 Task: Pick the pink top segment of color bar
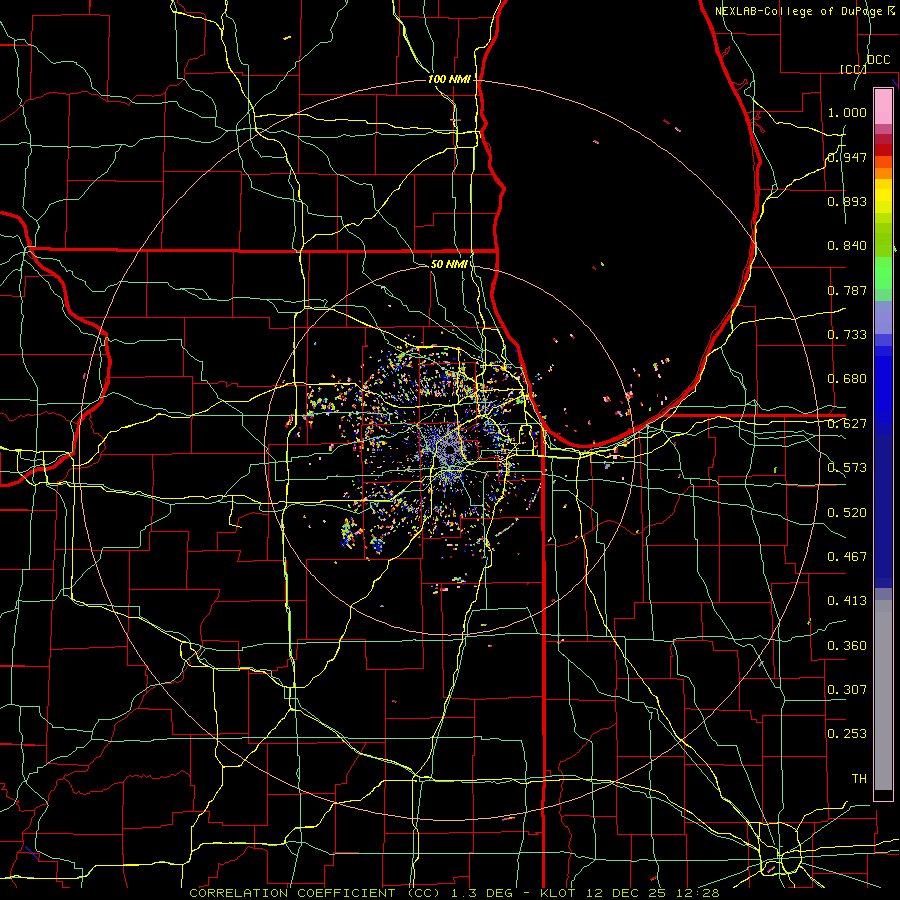click(x=883, y=107)
